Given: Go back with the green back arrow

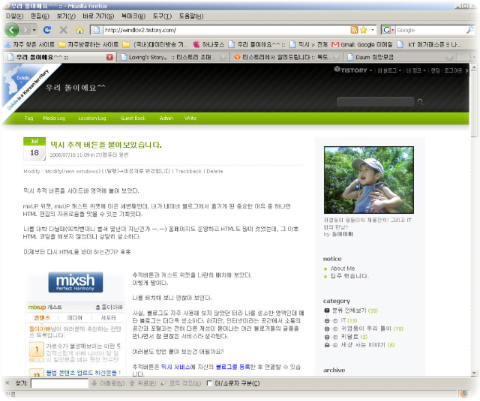Looking at the screenshot, I should (12, 30).
